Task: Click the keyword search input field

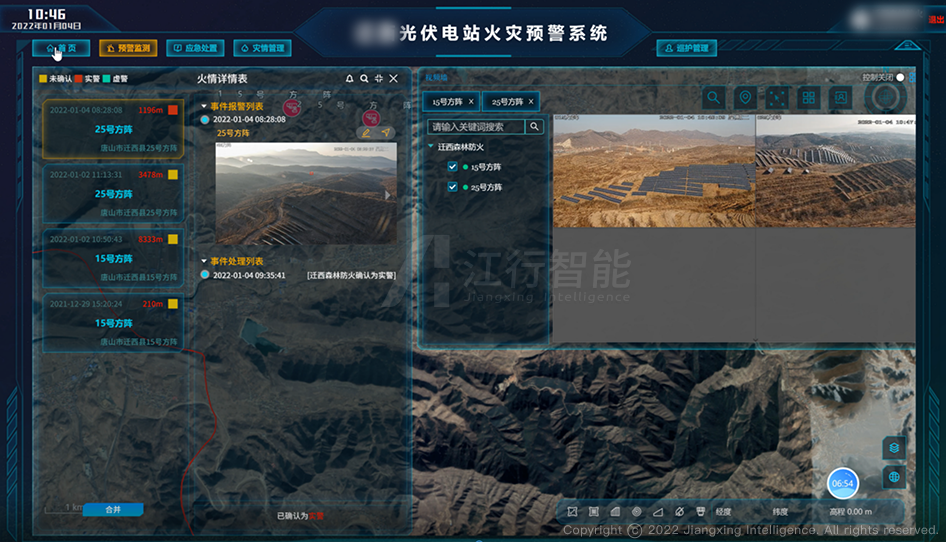Action: pos(476,127)
